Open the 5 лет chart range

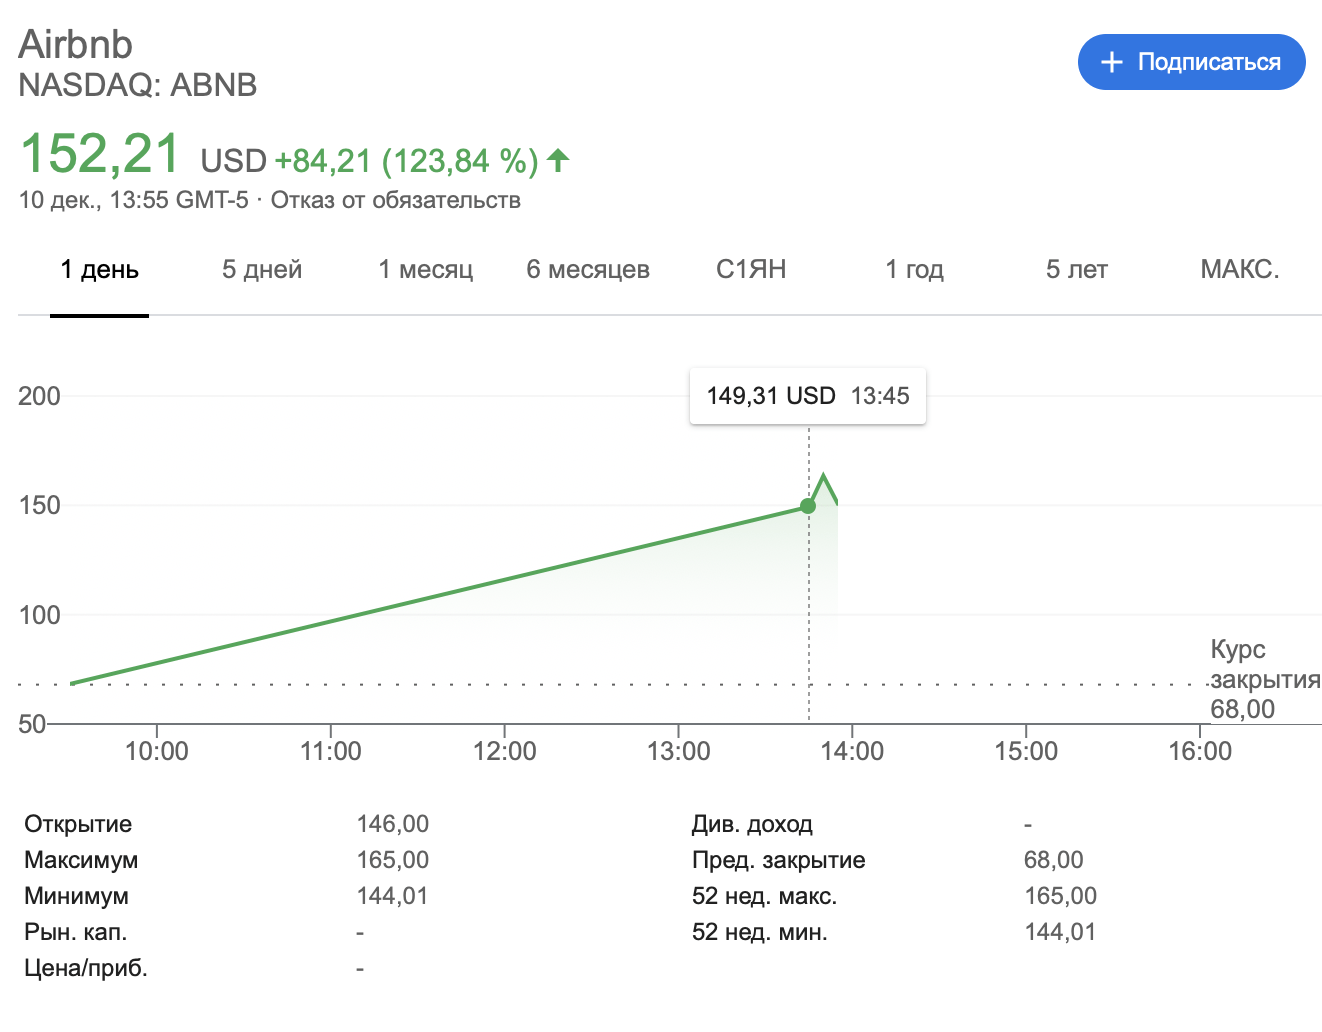[1077, 269]
